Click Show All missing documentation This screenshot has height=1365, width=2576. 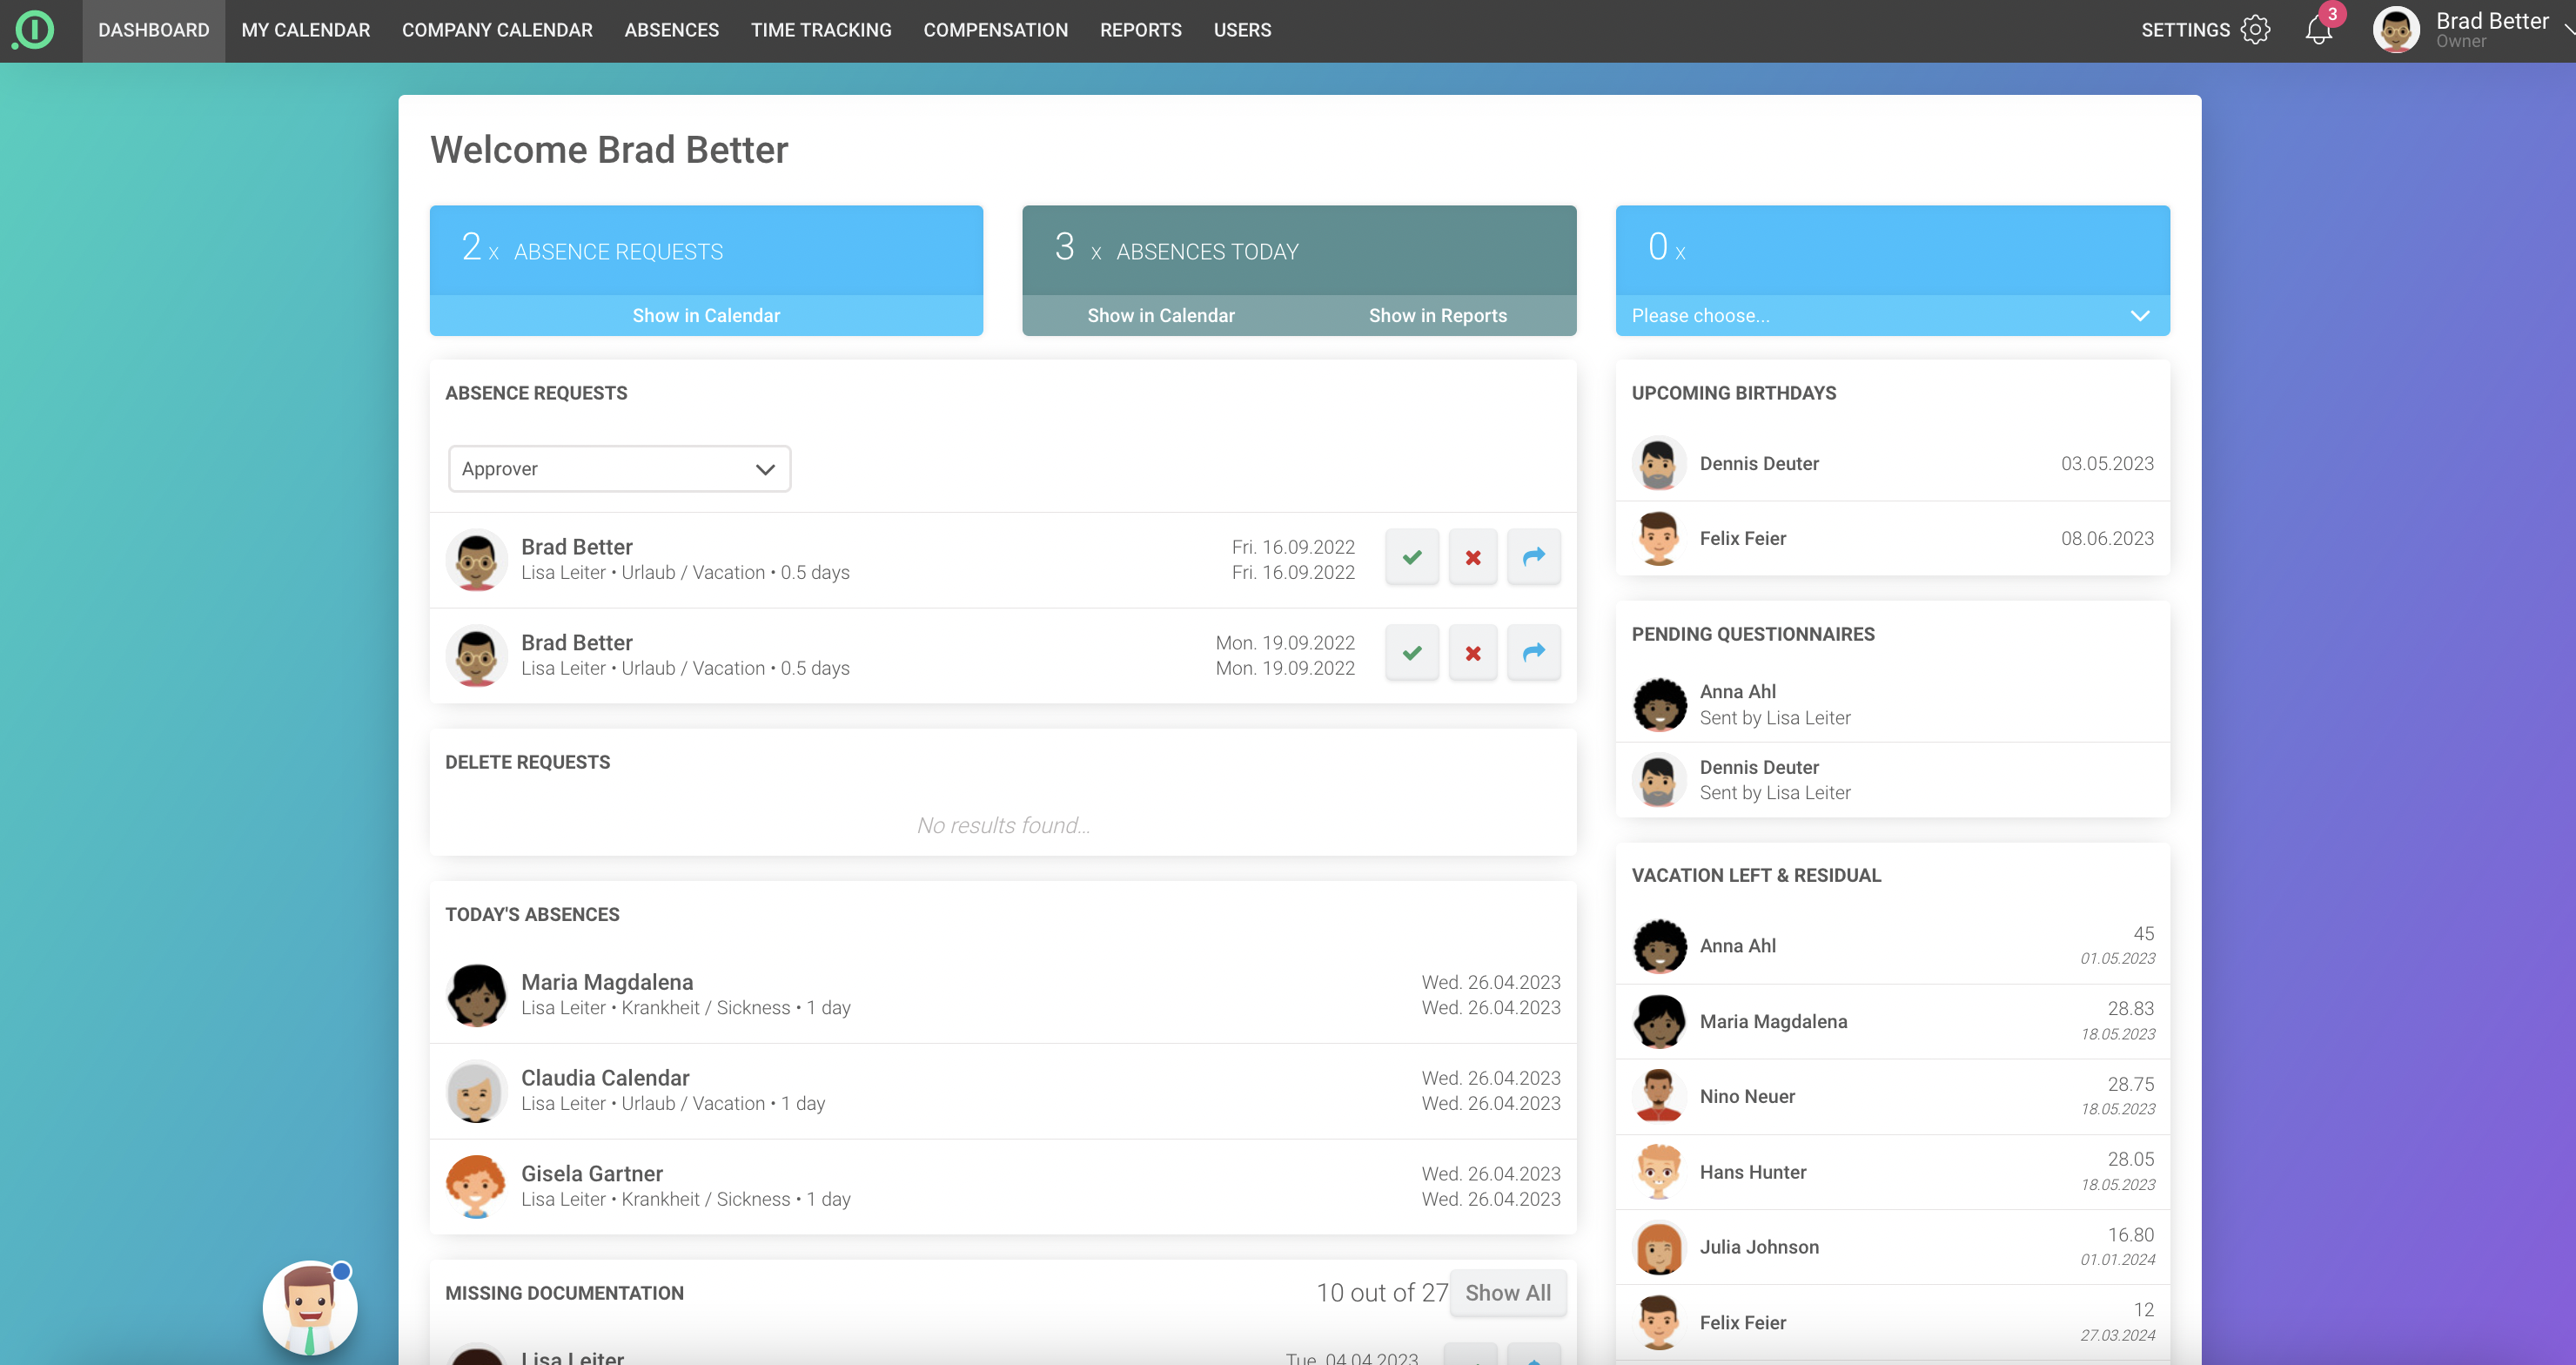pos(1507,1293)
